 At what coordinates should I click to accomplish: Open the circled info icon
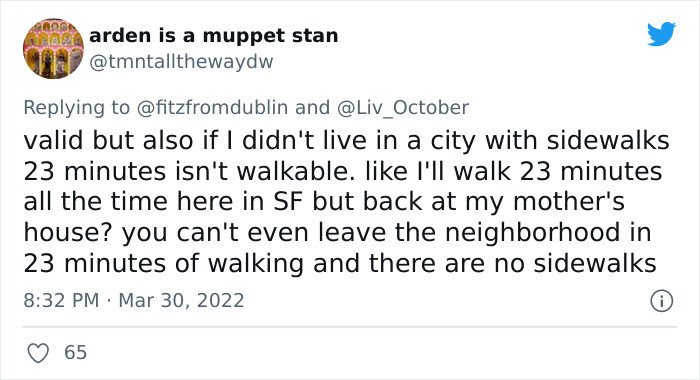(662, 301)
